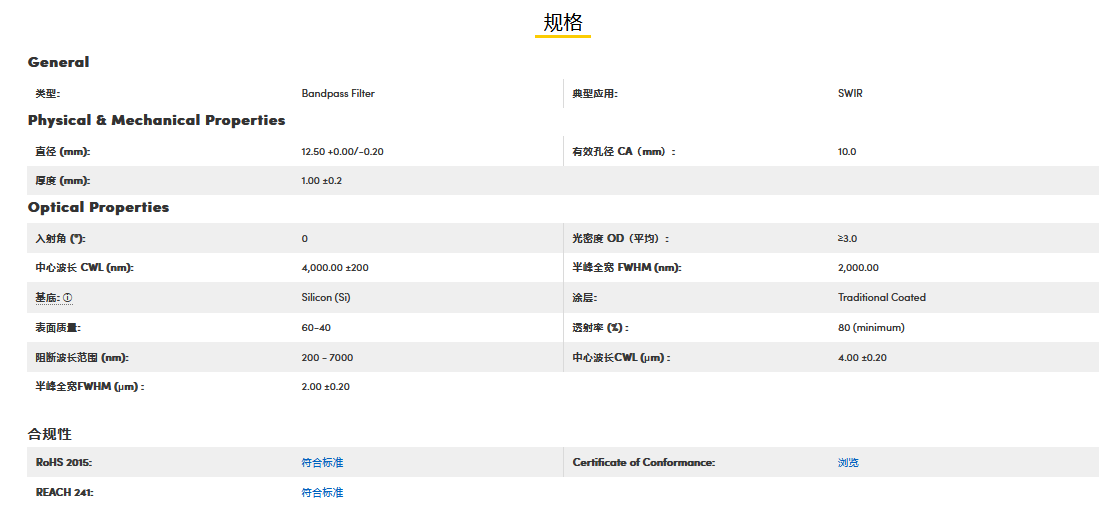1105x515 pixels.
Task: Select the 200 - 7000 blocking range value
Action: 327,357
